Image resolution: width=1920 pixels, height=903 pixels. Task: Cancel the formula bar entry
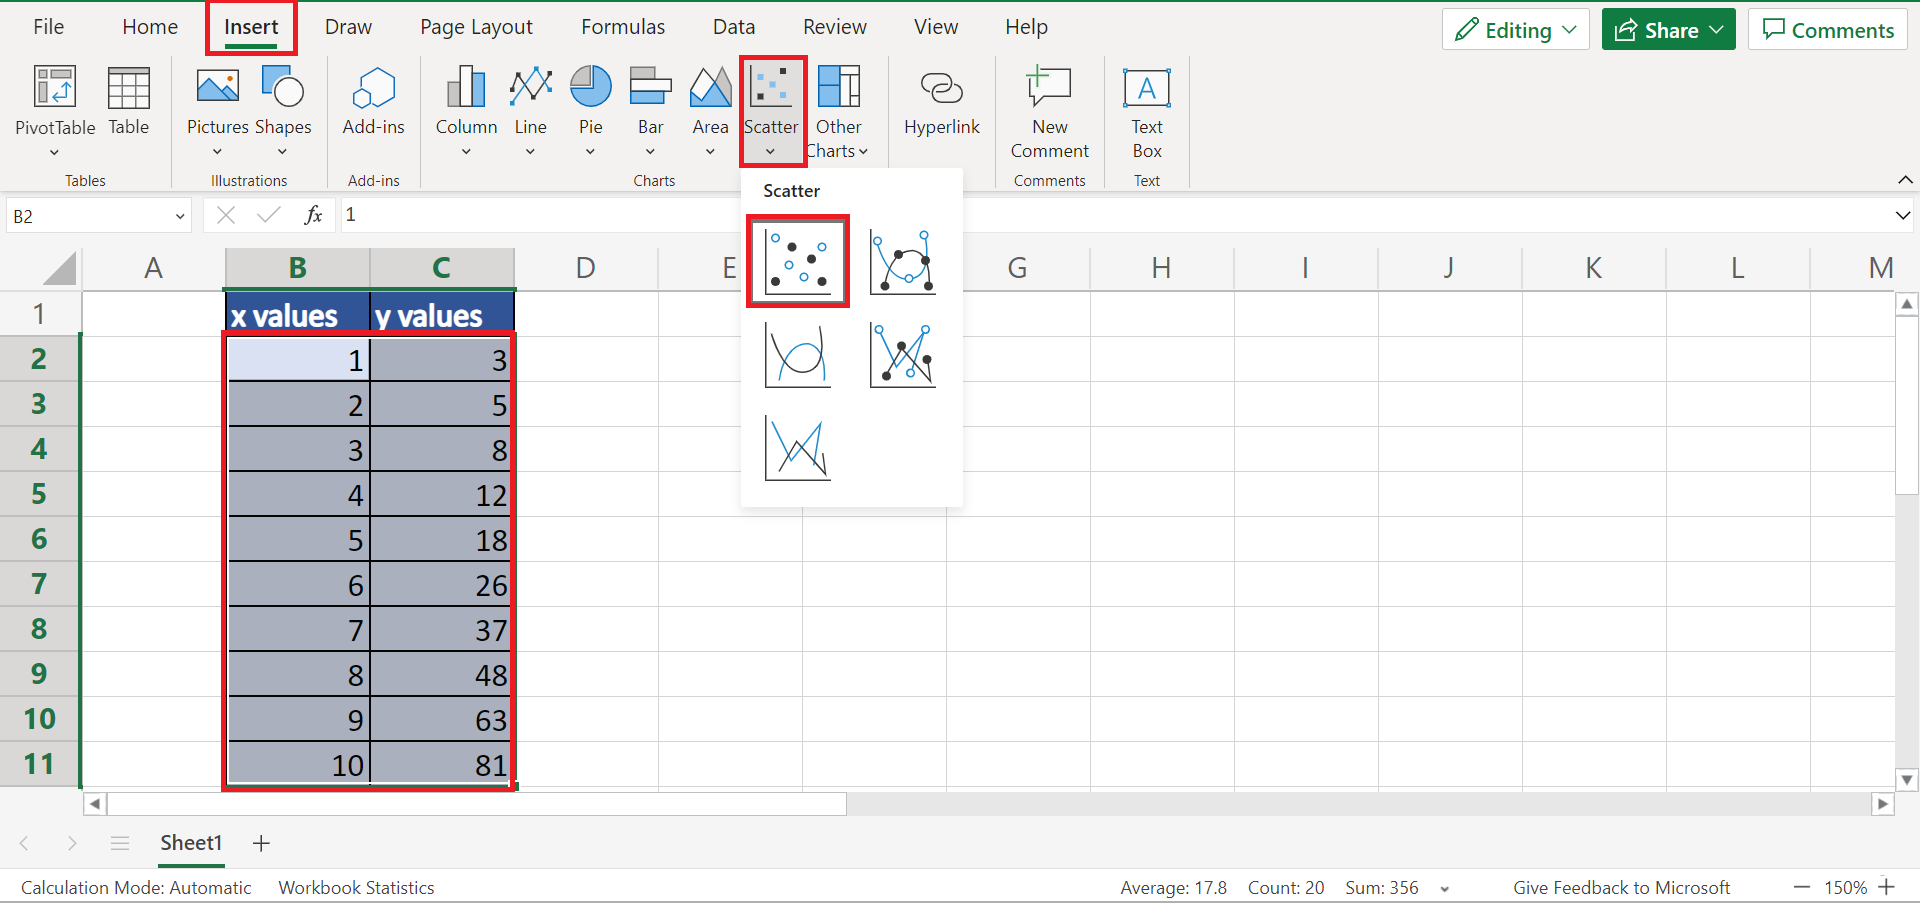coord(226,215)
